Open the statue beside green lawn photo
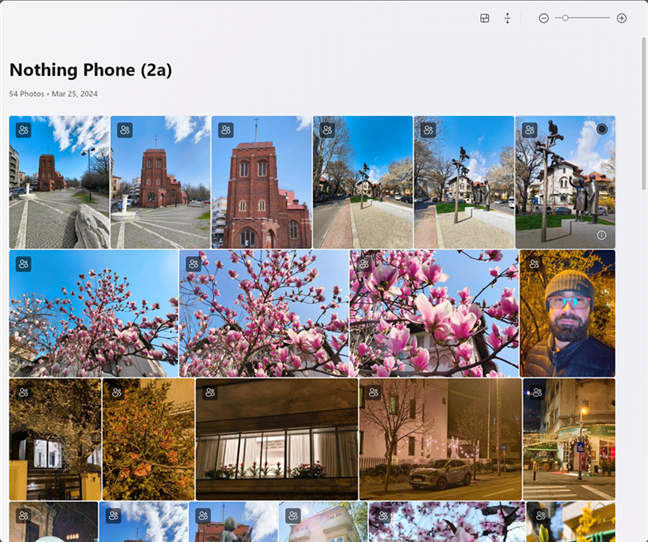Image resolution: width=648 pixels, height=542 pixels. (464, 182)
